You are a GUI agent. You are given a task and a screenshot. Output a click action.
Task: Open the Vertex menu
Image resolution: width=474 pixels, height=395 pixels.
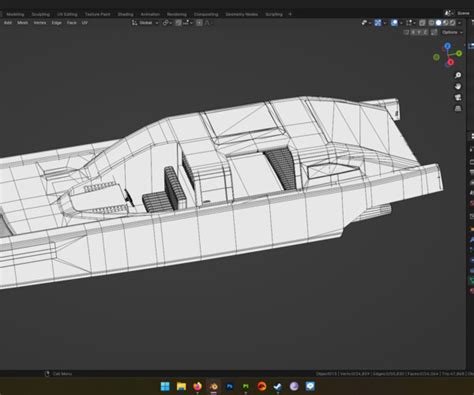pyautogui.click(x=40, y=23)
